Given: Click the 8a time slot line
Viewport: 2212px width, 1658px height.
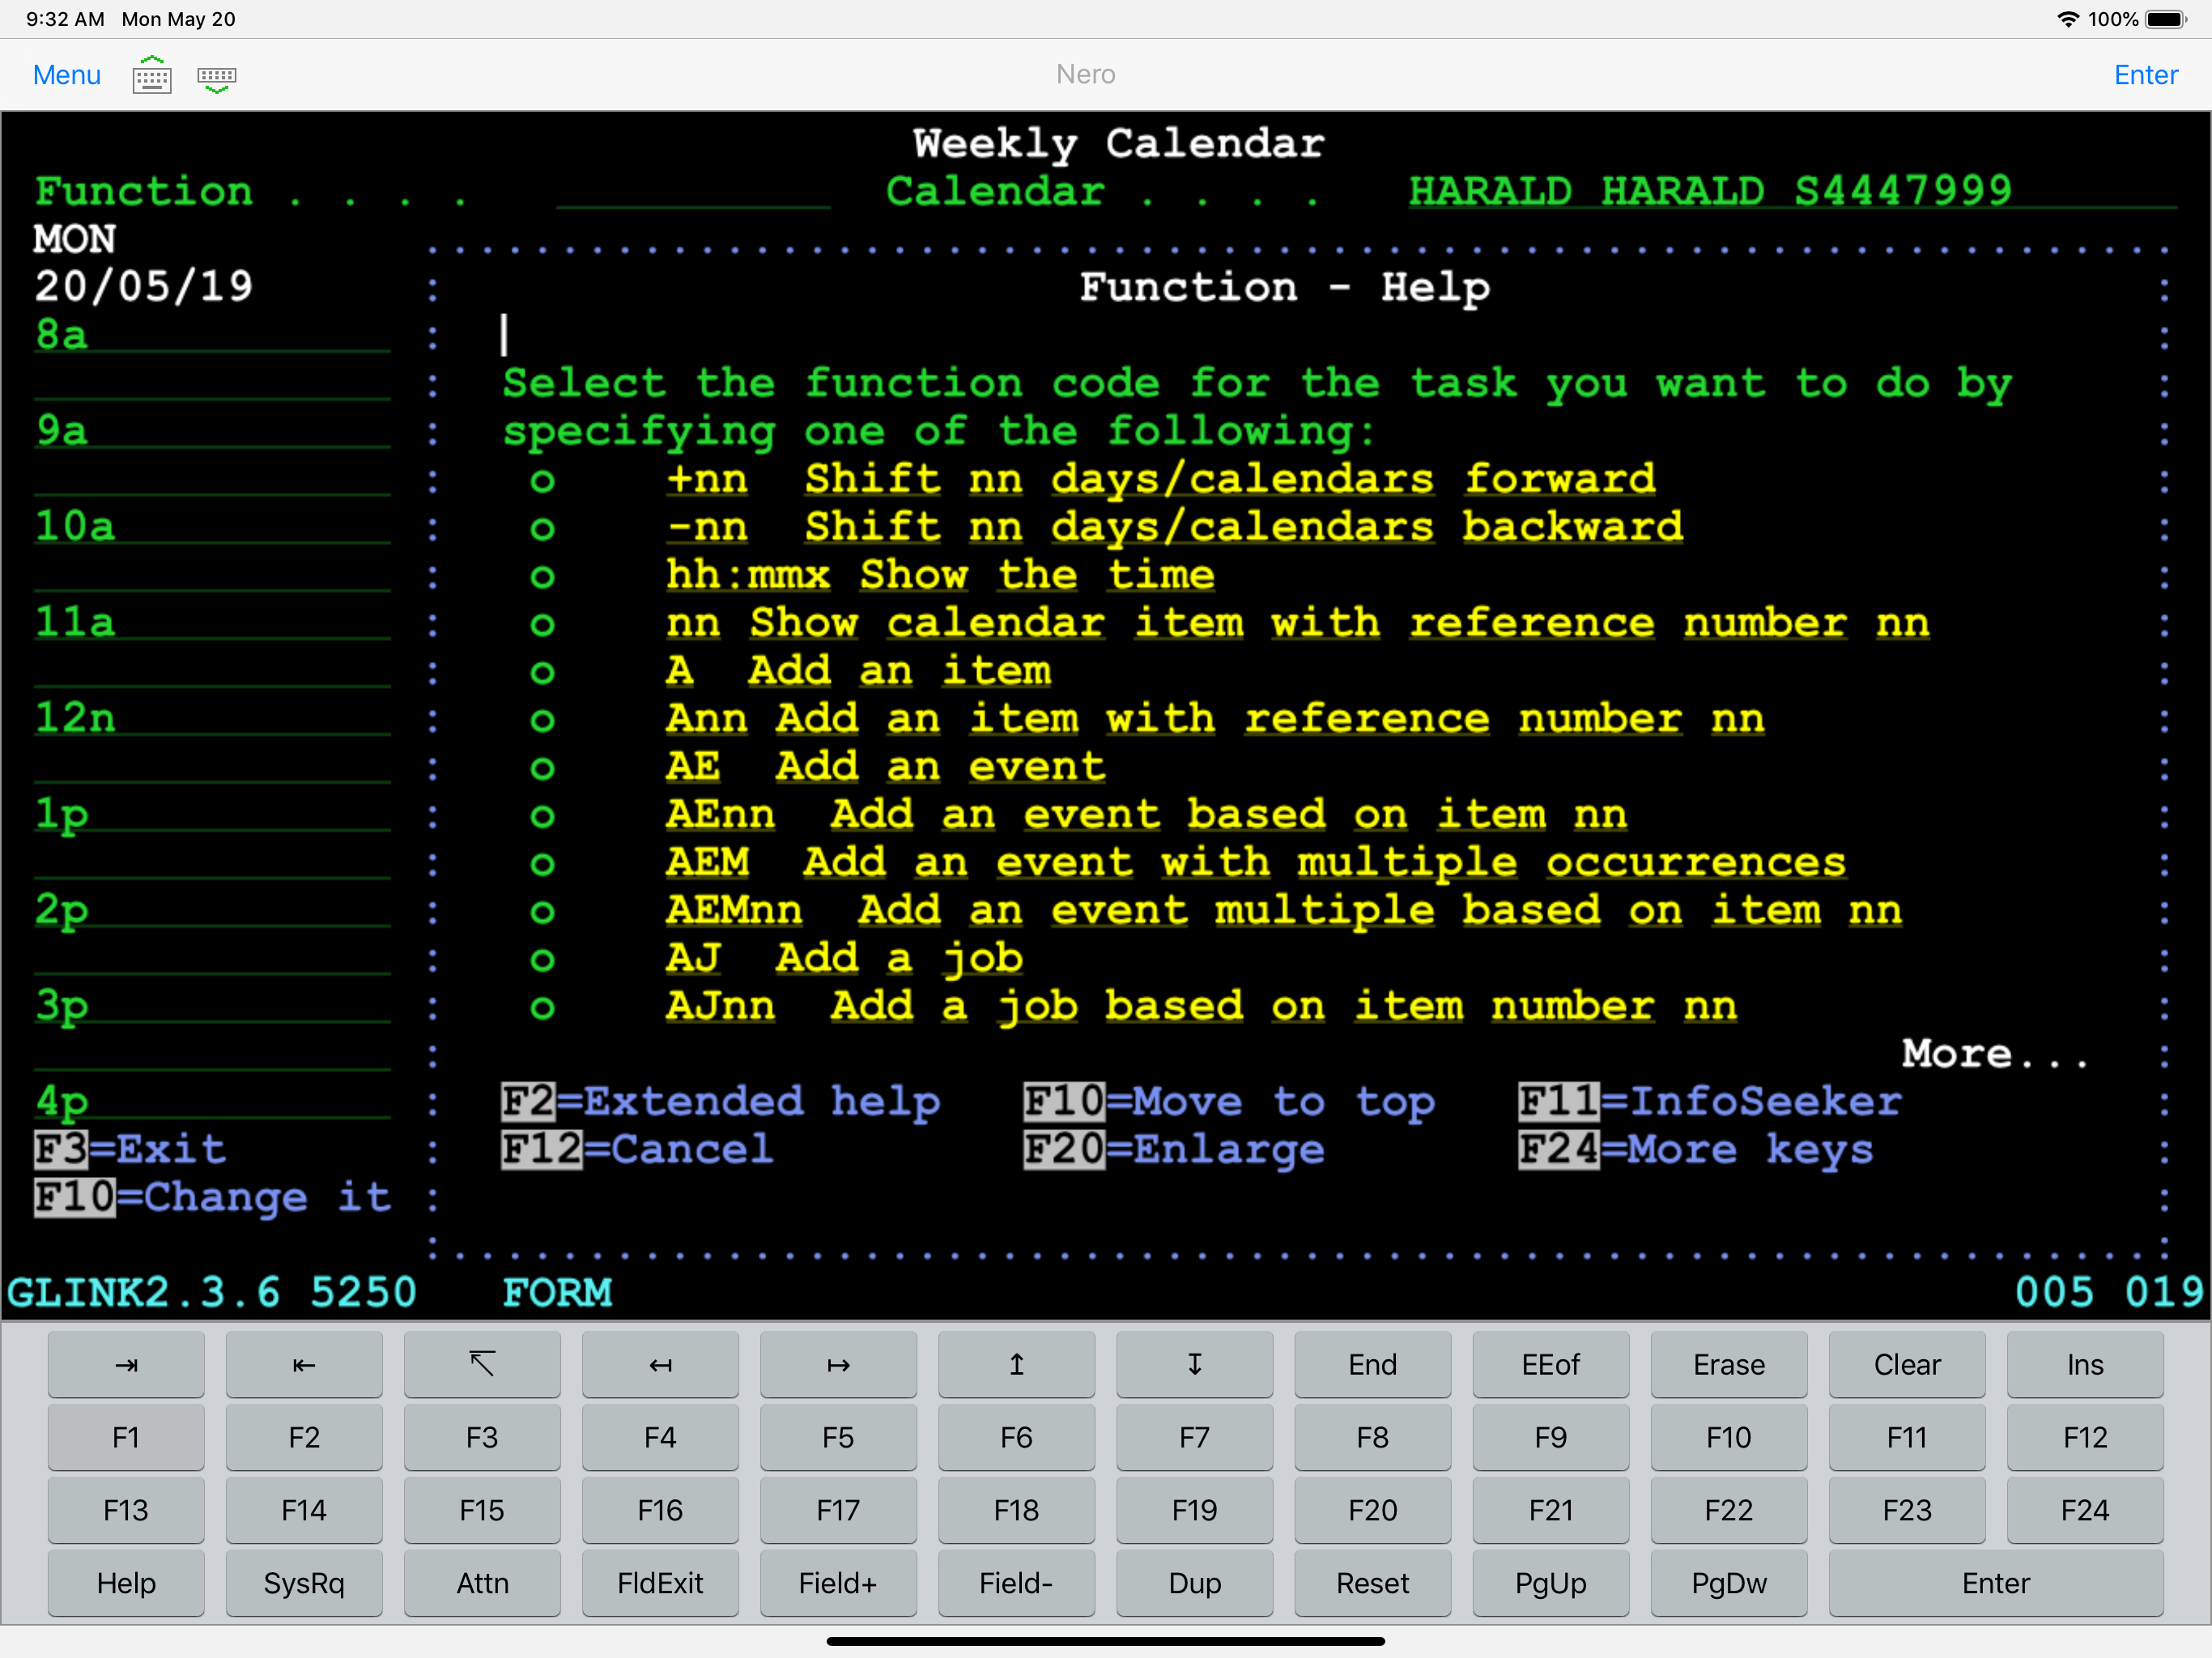Looking at the screenshot, I should [212, 335].
